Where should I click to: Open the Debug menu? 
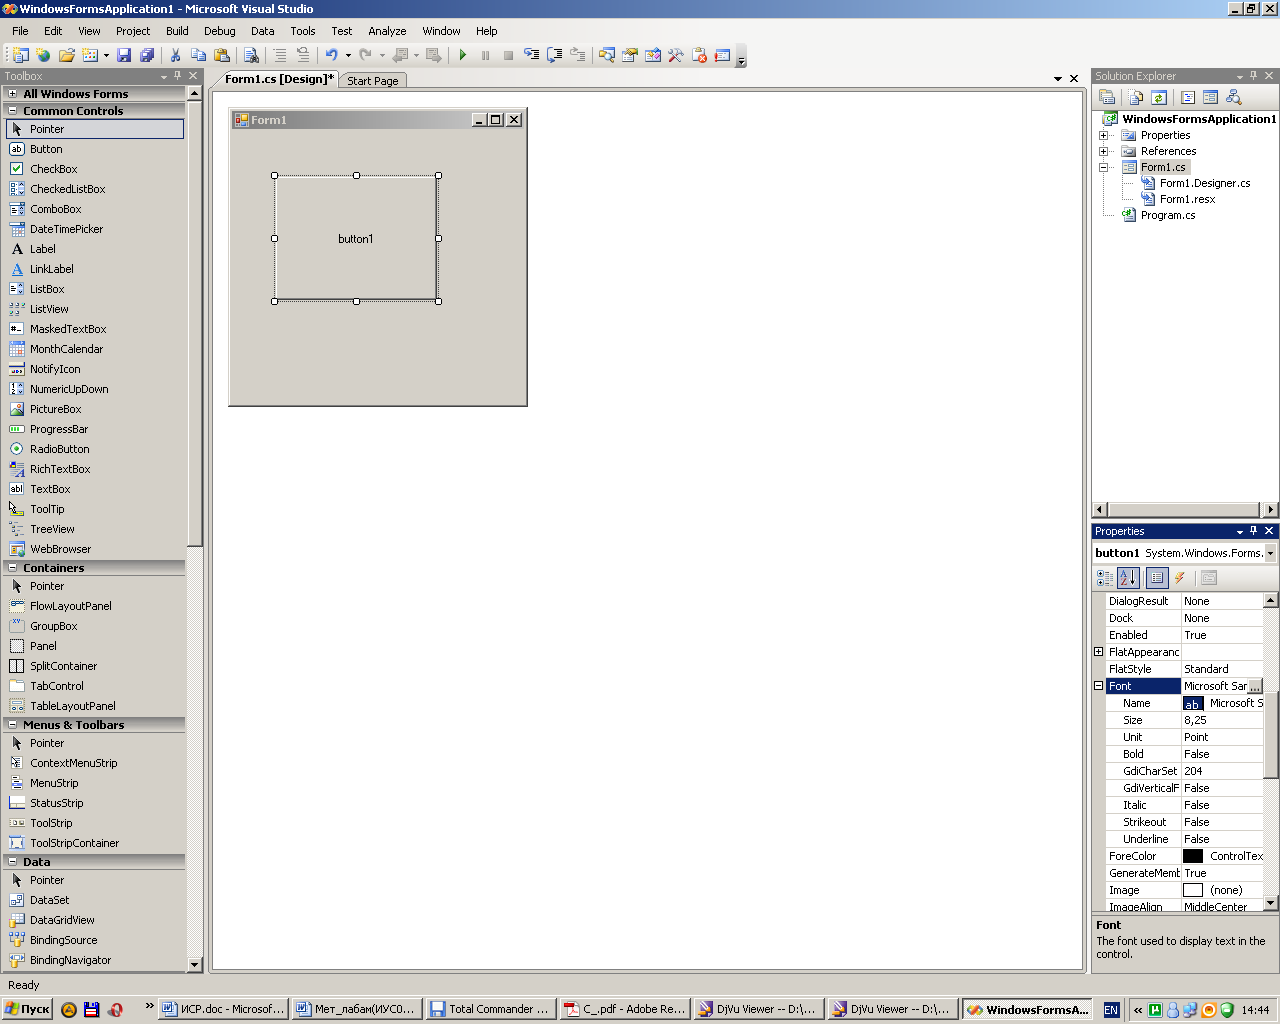pos(220,31)
